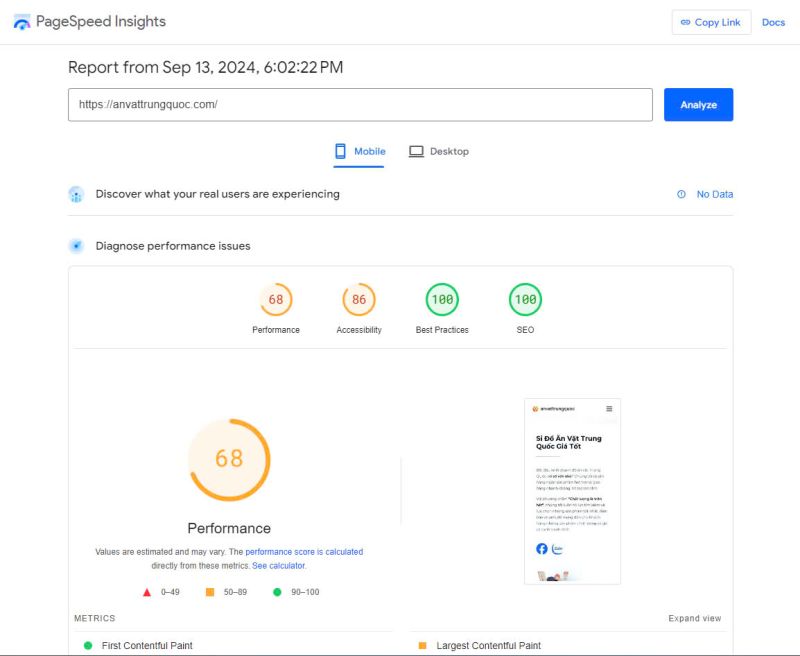
Task: Open the Docs link
Action: point(773,22)
